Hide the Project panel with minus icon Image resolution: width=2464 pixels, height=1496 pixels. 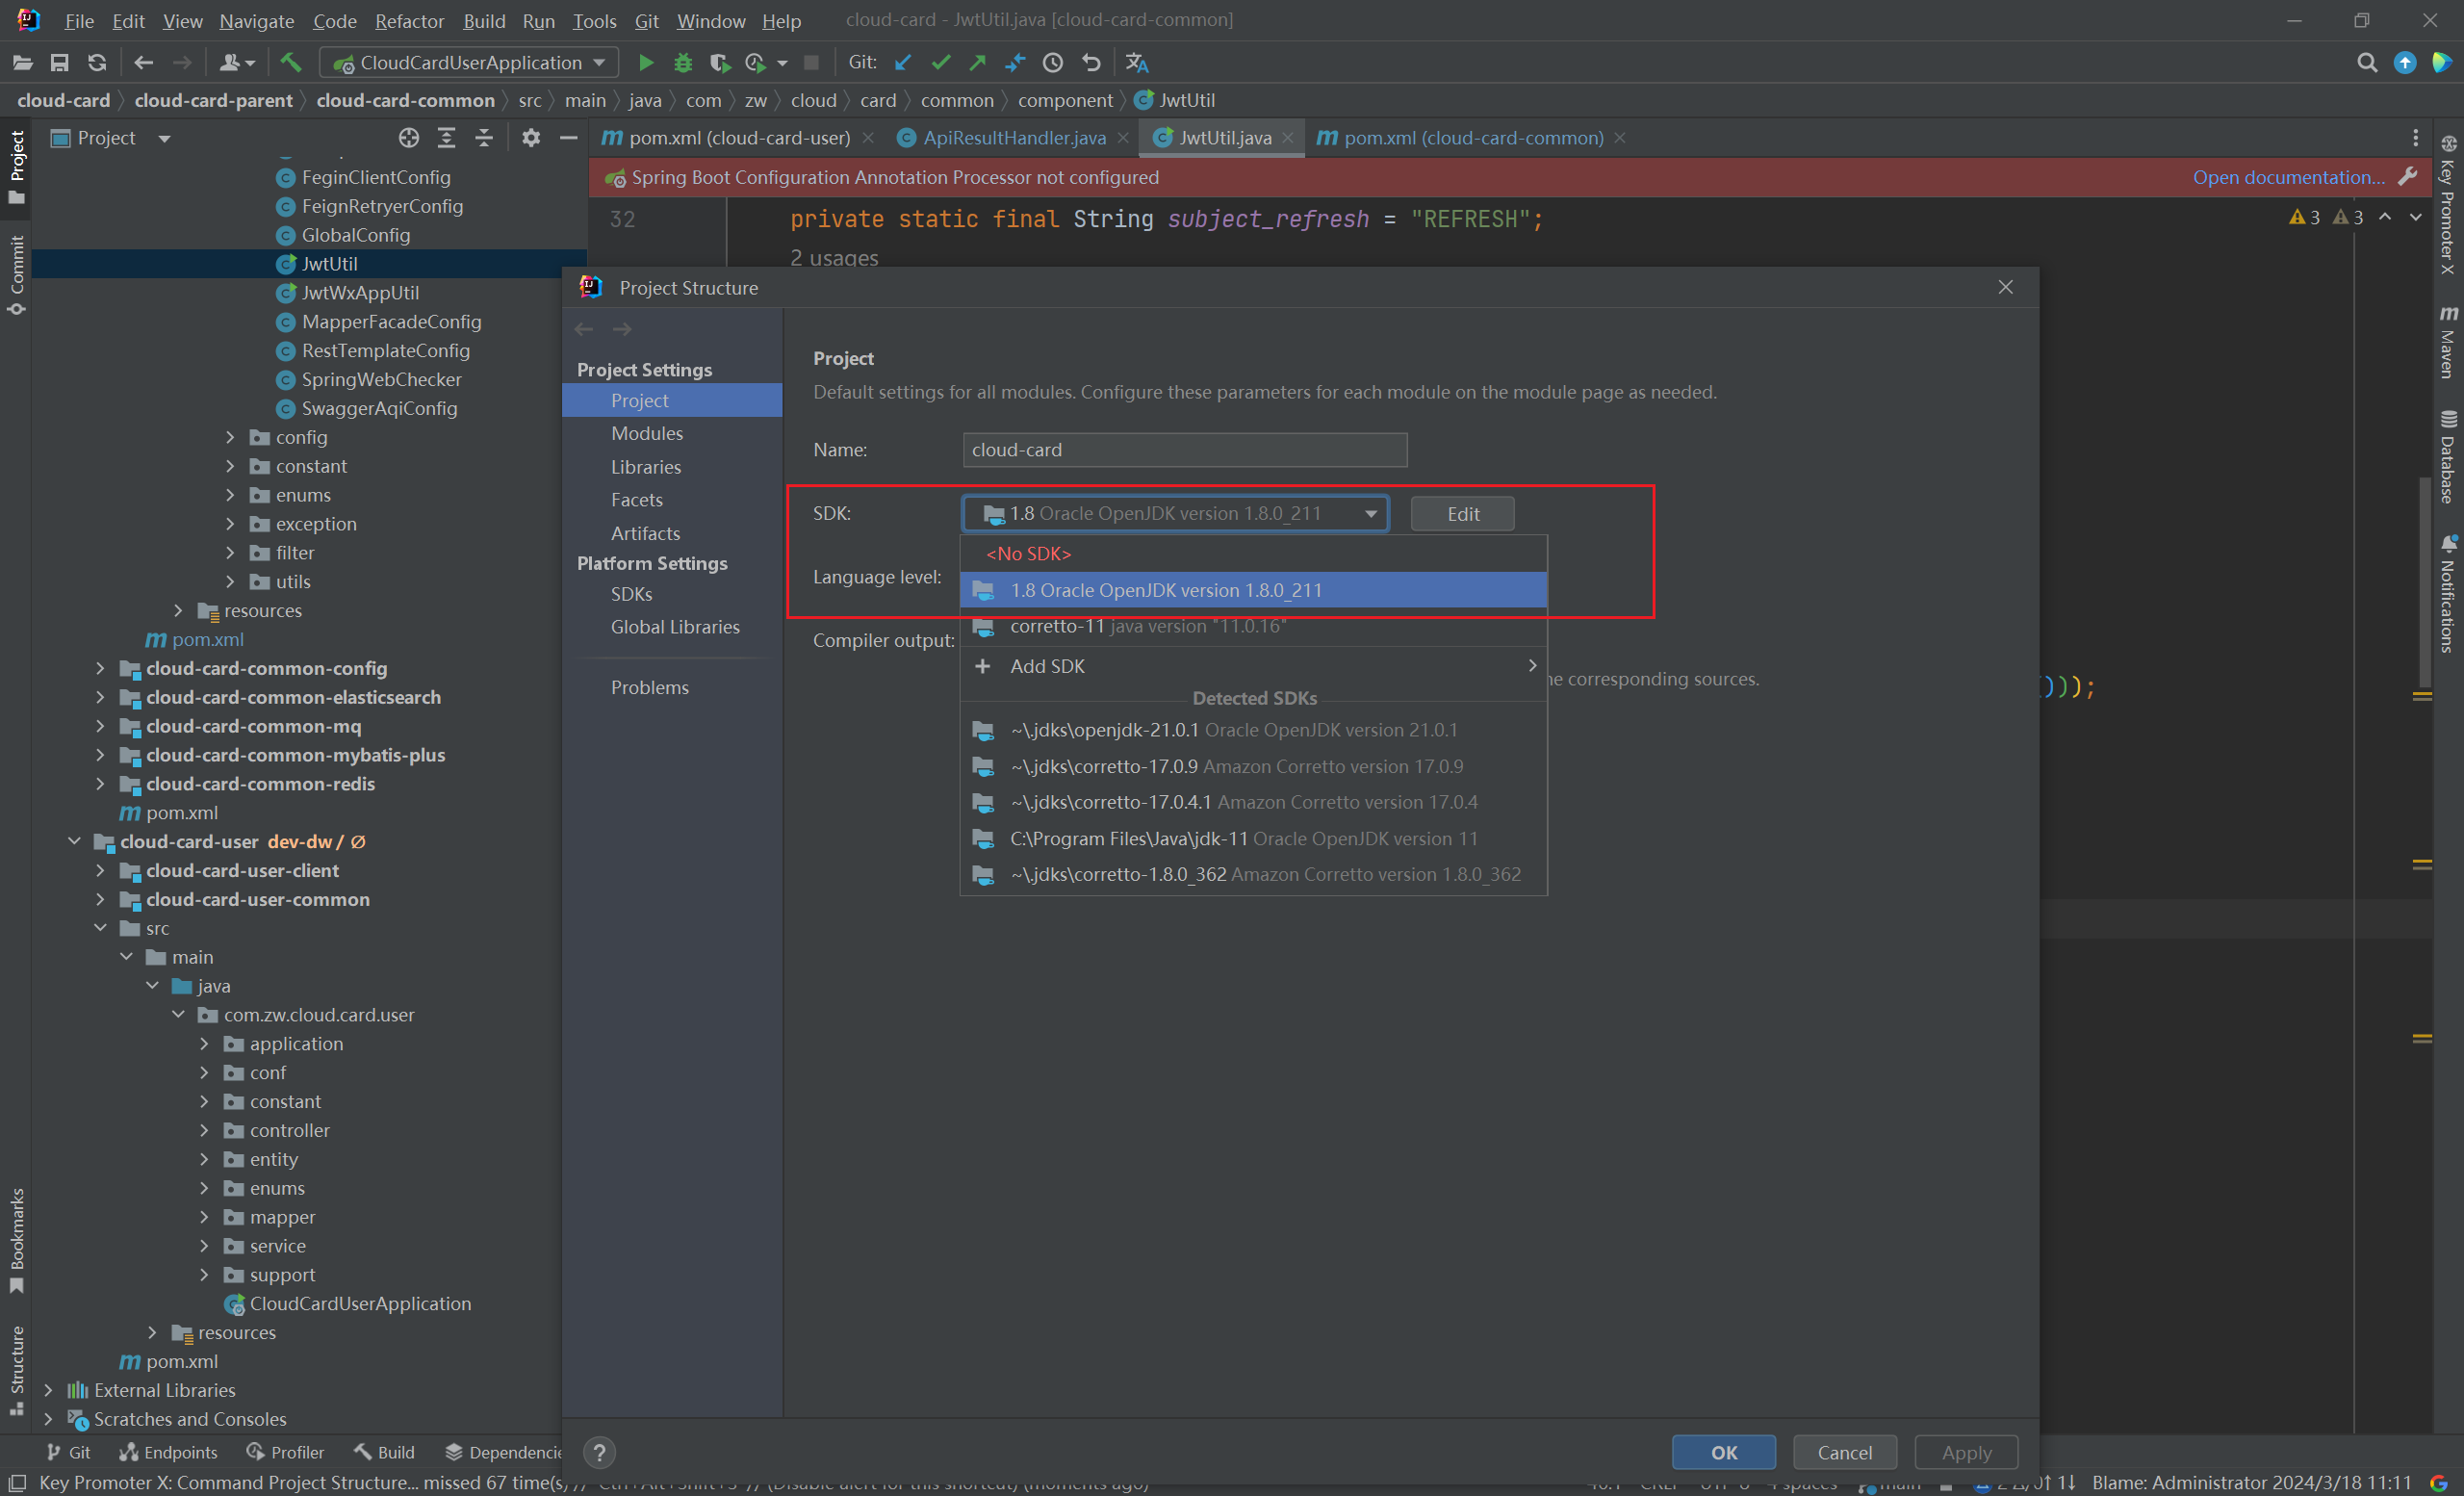coord(569,138)
